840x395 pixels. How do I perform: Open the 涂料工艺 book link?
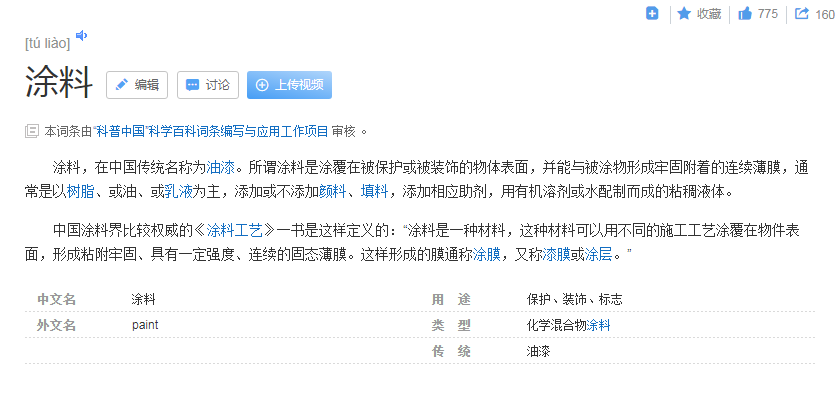click(x=235, y=231)
